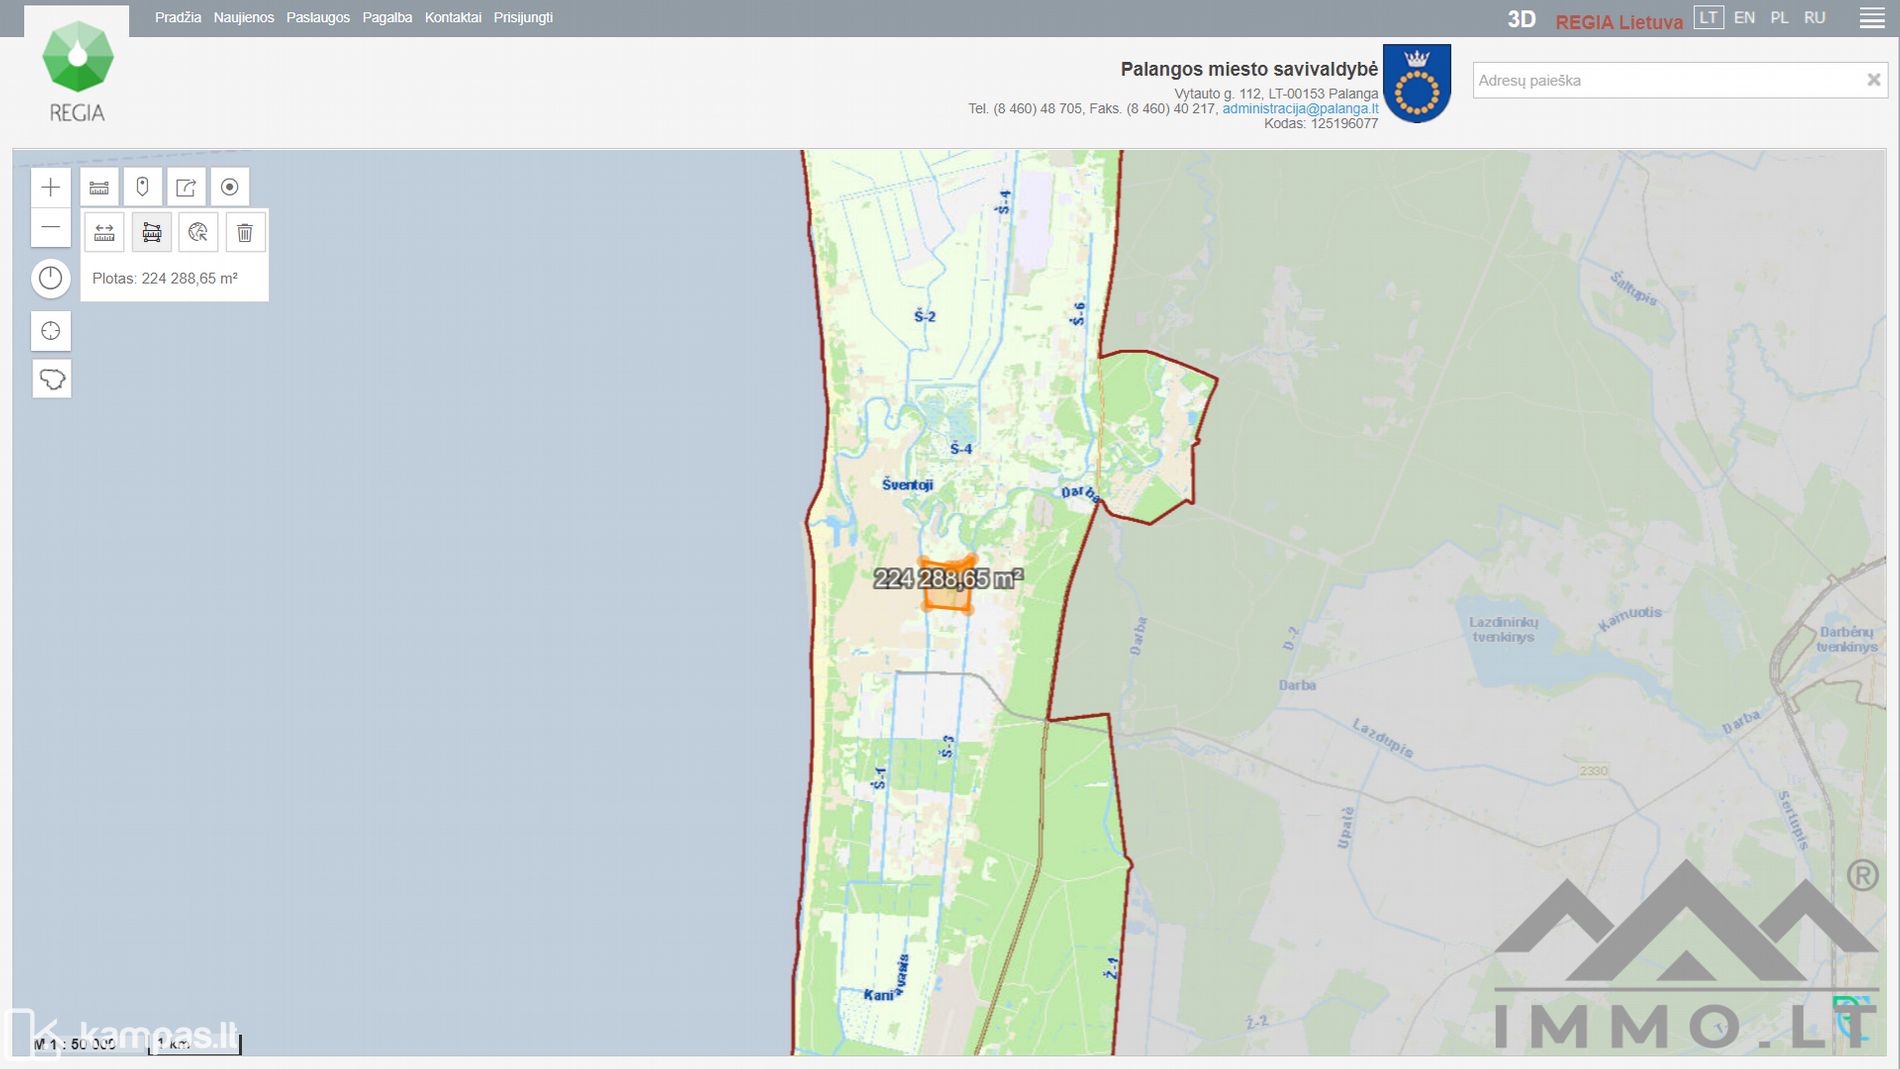Toggle the circular record-style tool button

229,187
